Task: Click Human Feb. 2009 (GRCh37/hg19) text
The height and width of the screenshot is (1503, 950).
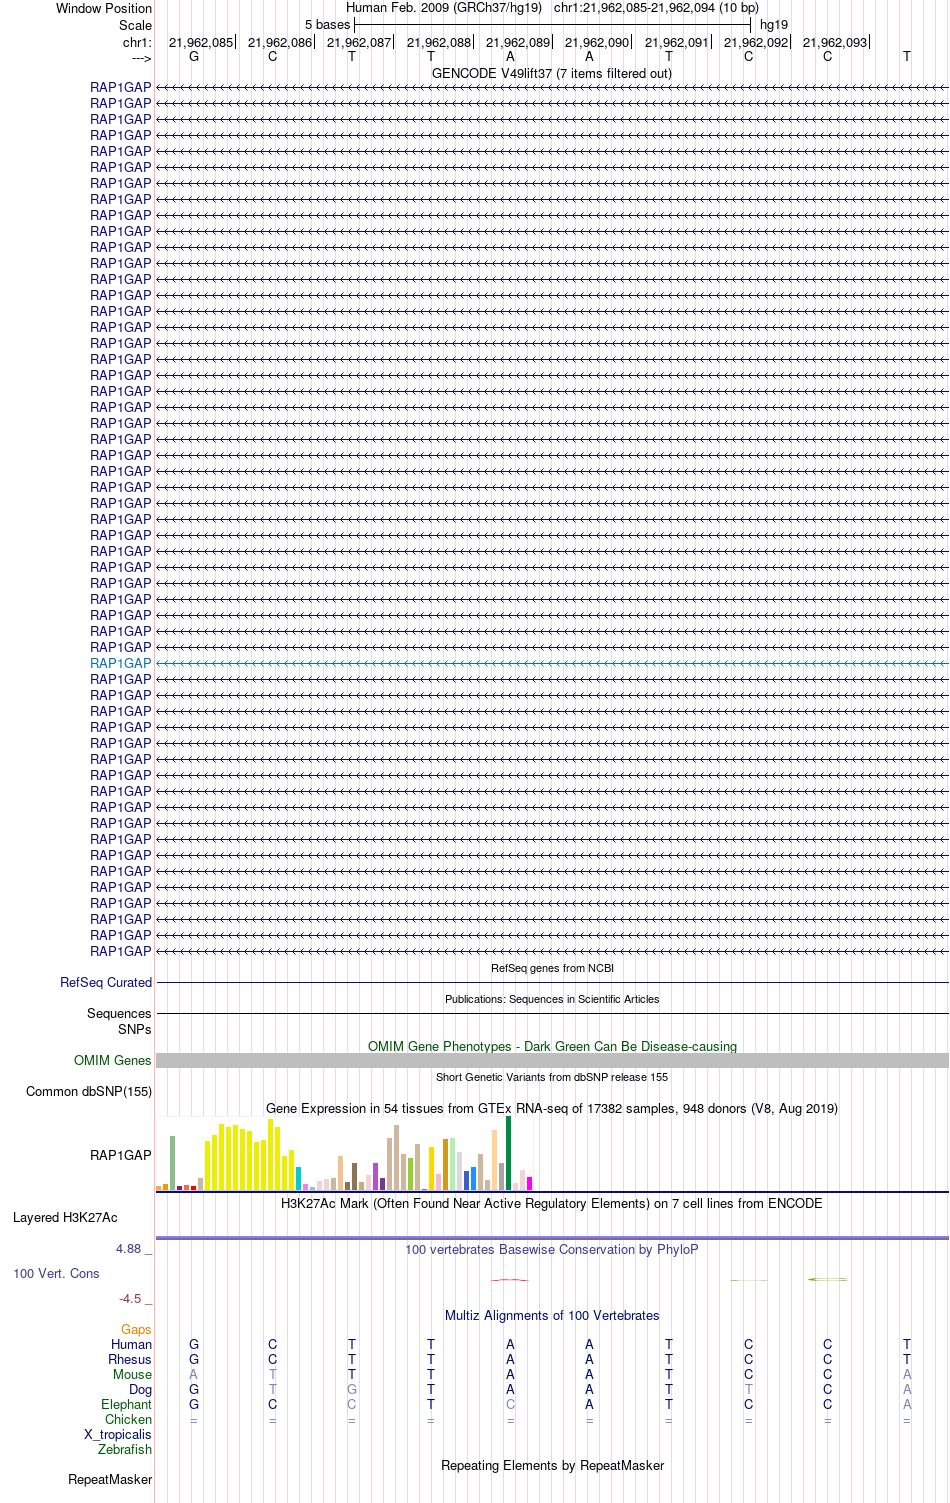Action: (444, 8)
